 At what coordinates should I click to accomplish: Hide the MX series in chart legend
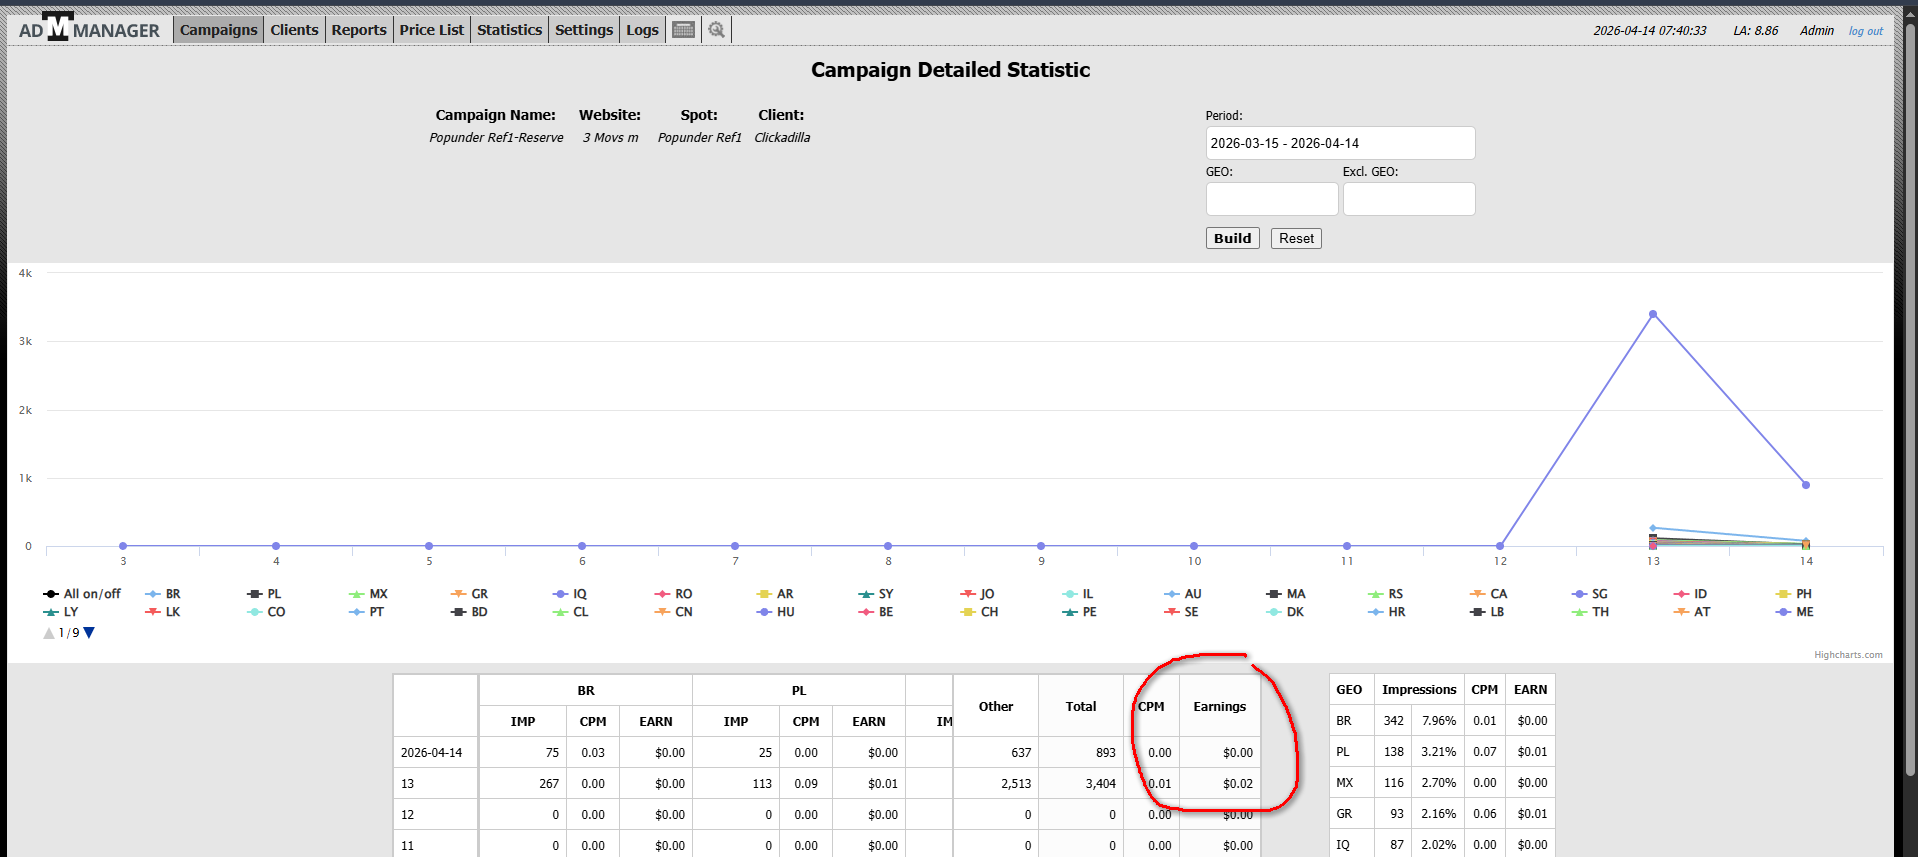click(x=378, y=594)
